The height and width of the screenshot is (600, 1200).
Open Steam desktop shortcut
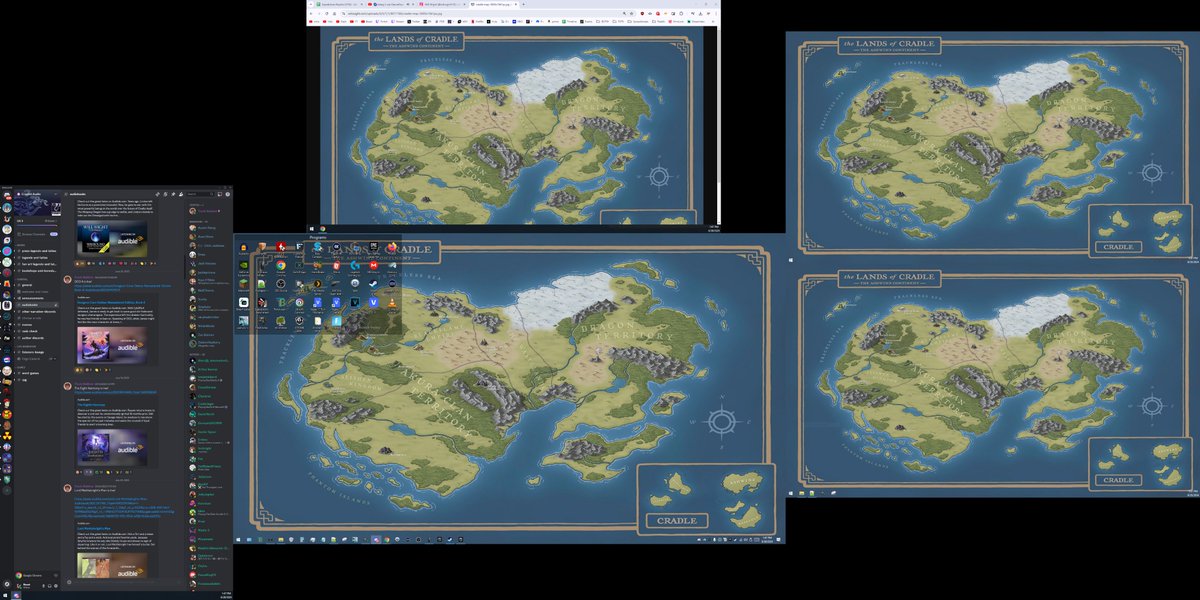[373, 284]
